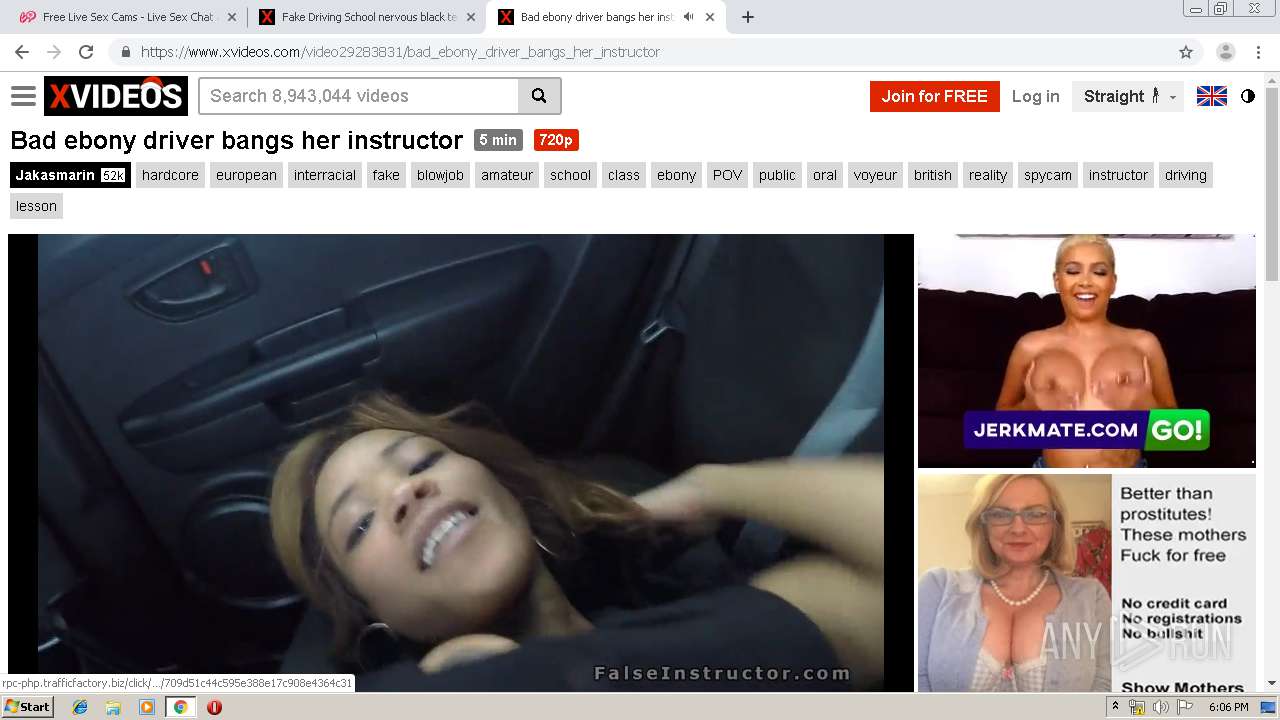Go back in browser history
The width and height of the screenshot is (1280, 720).
[x=22, y=52]
